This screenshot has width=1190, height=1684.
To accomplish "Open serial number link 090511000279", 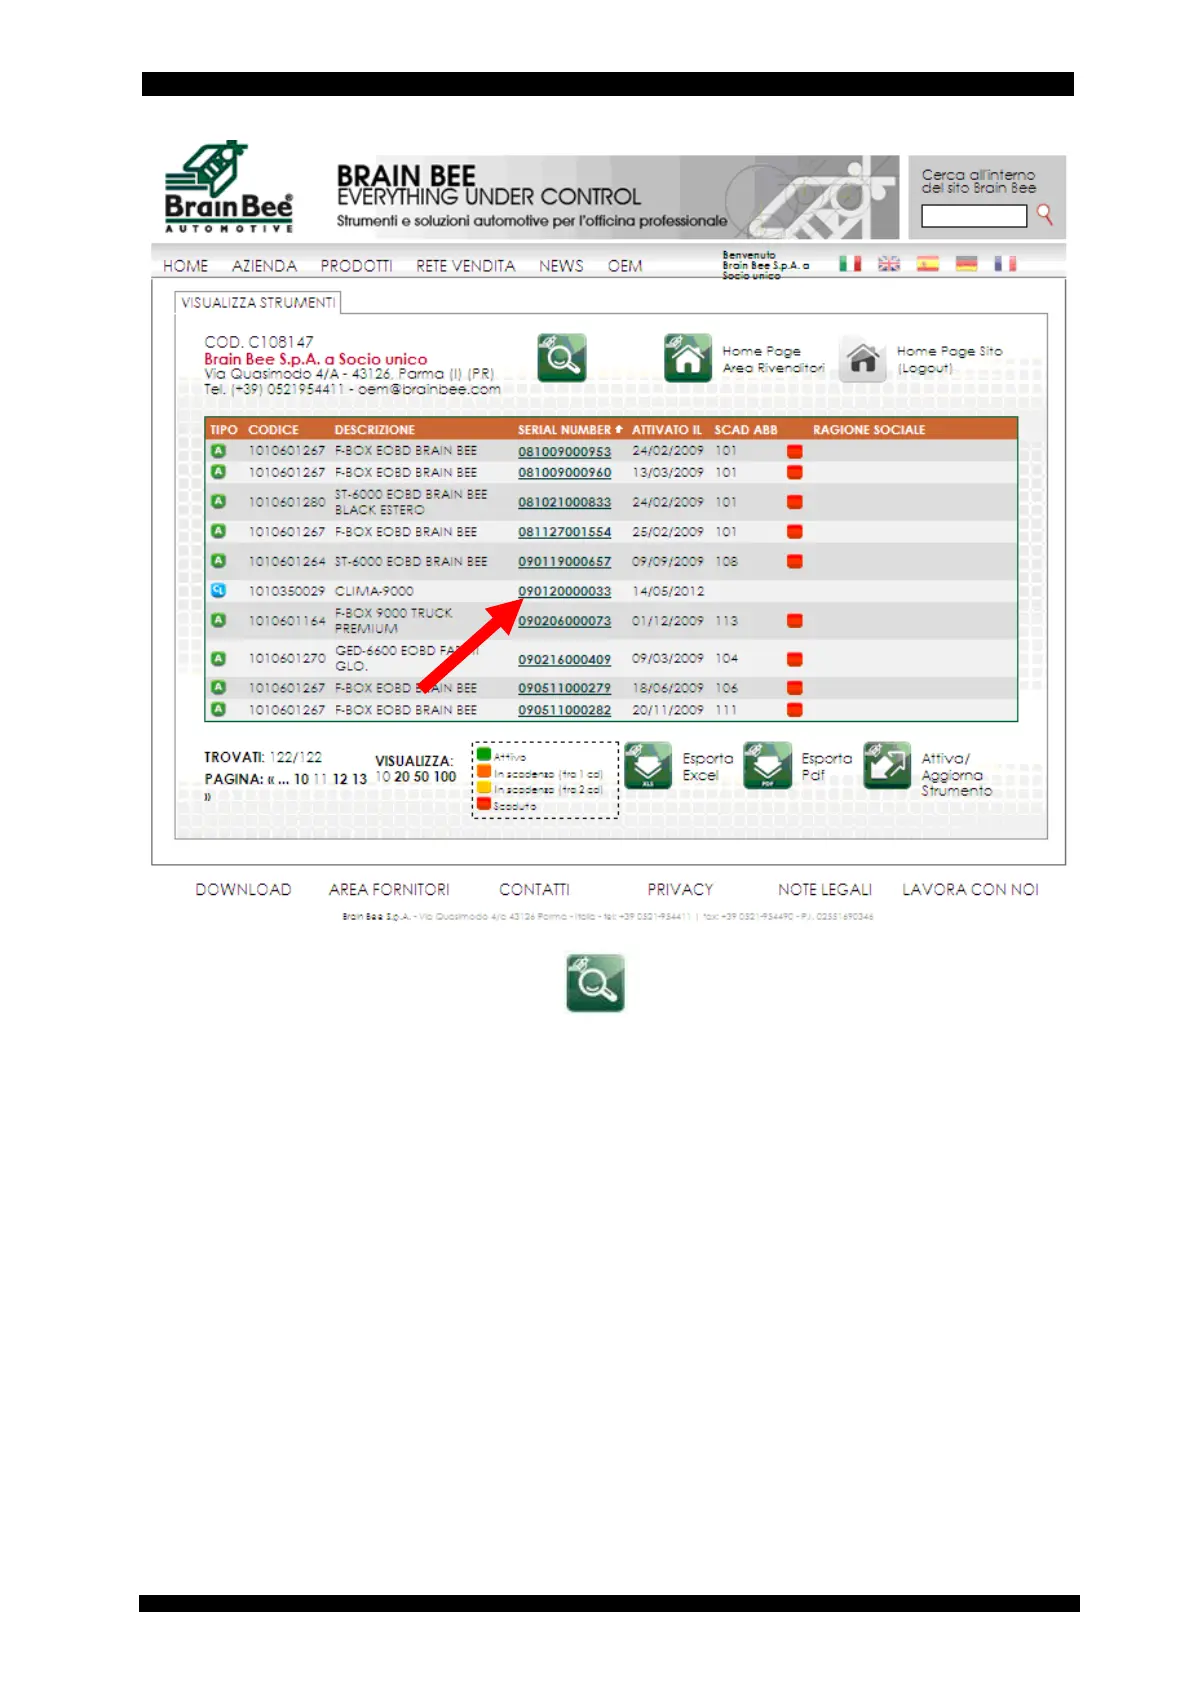I will click(x=564, y=688).
